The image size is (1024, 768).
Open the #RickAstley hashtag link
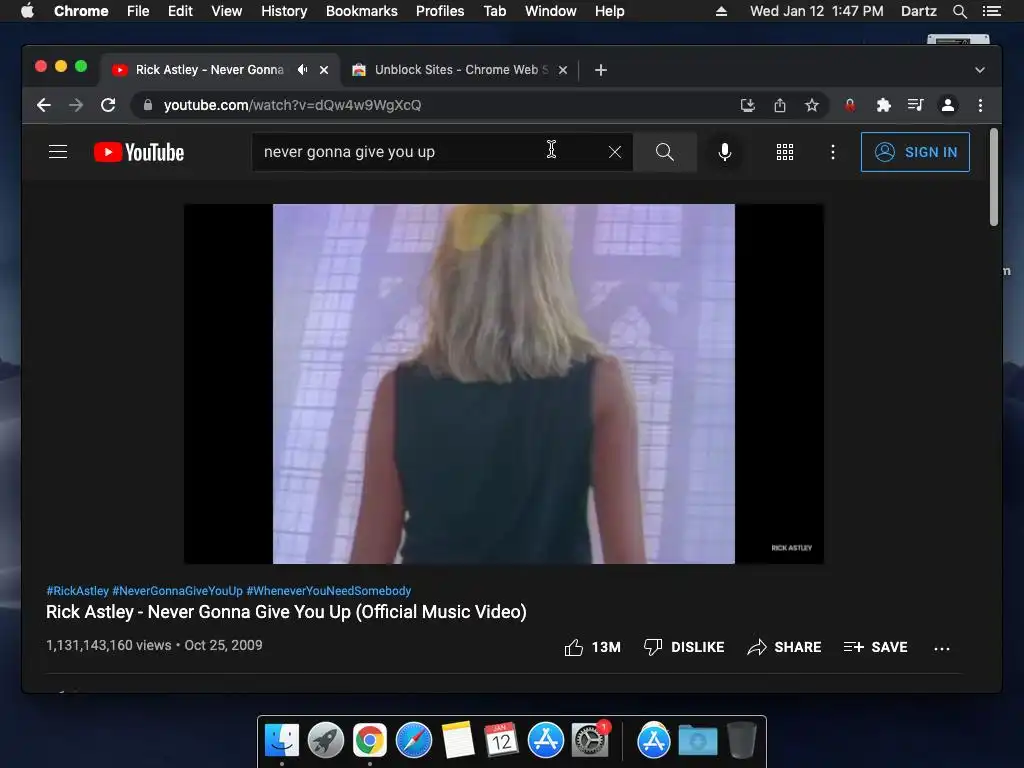[77, 591]
